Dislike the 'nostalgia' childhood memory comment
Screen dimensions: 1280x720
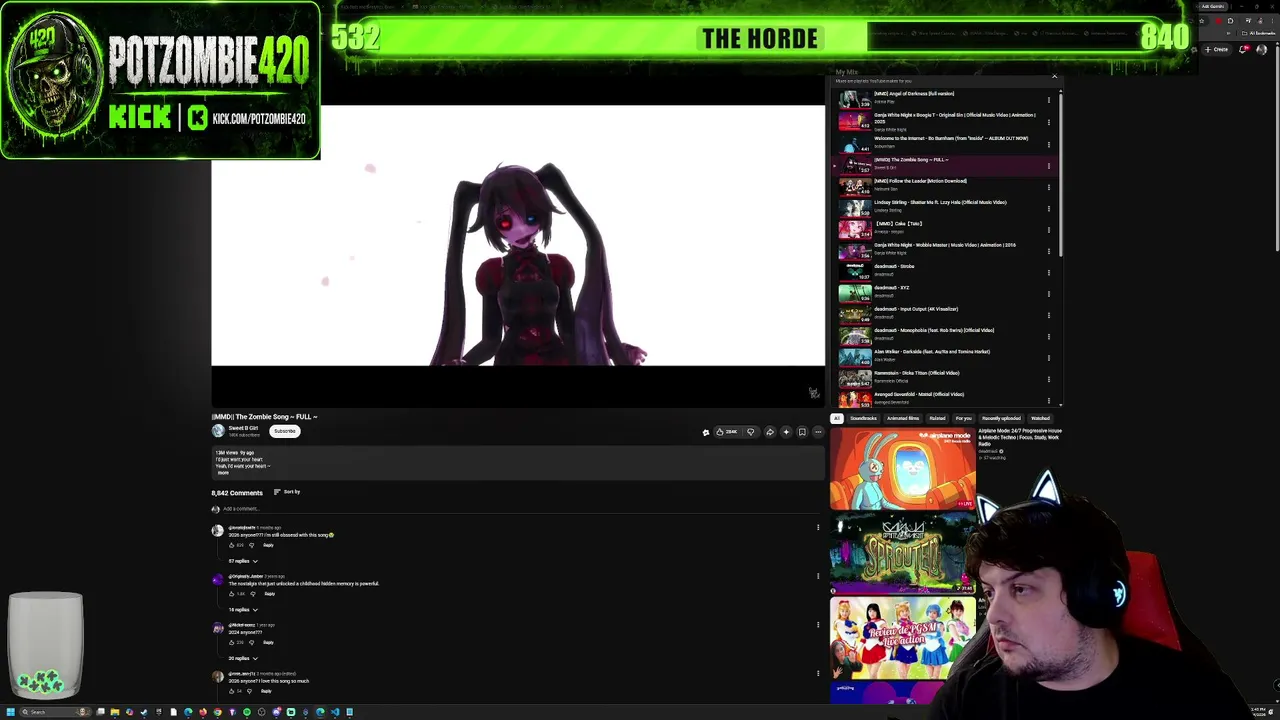click(x=252, y=594)
